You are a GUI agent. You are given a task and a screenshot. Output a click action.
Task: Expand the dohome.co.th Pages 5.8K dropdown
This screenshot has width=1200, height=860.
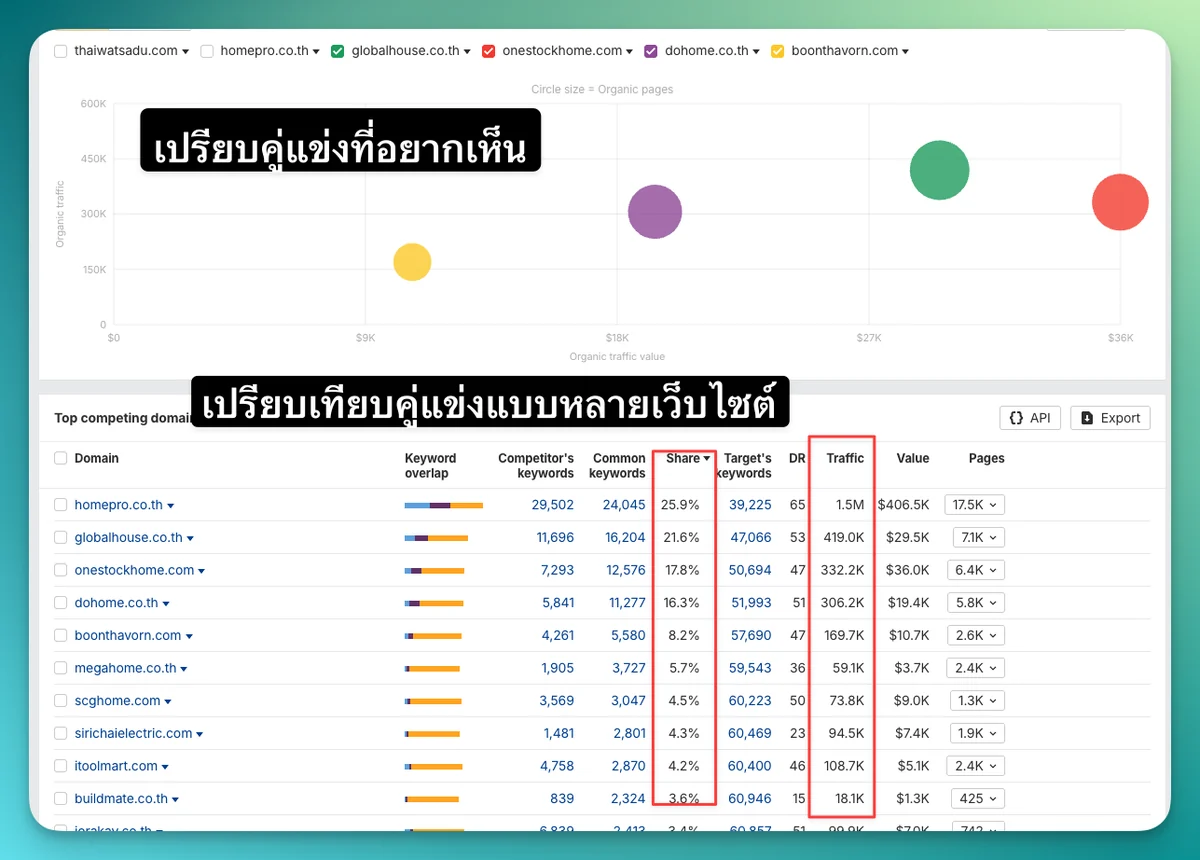click(976, 603)
